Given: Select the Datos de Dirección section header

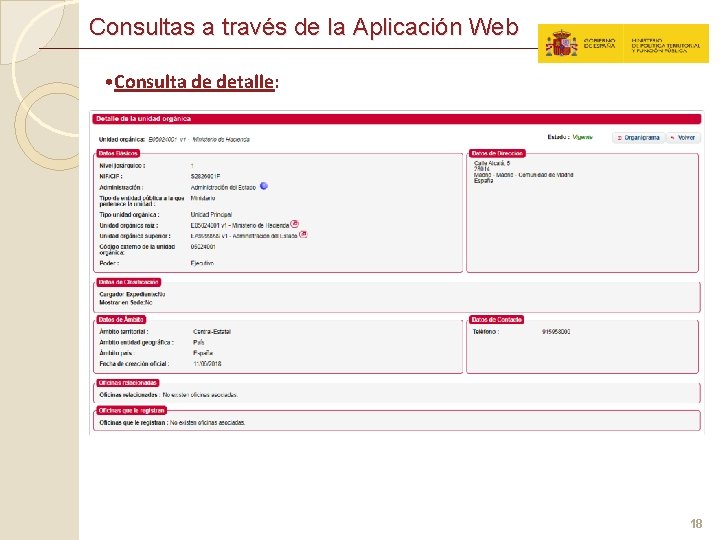Looking at the screenshot, I should [x=497, y=153].
